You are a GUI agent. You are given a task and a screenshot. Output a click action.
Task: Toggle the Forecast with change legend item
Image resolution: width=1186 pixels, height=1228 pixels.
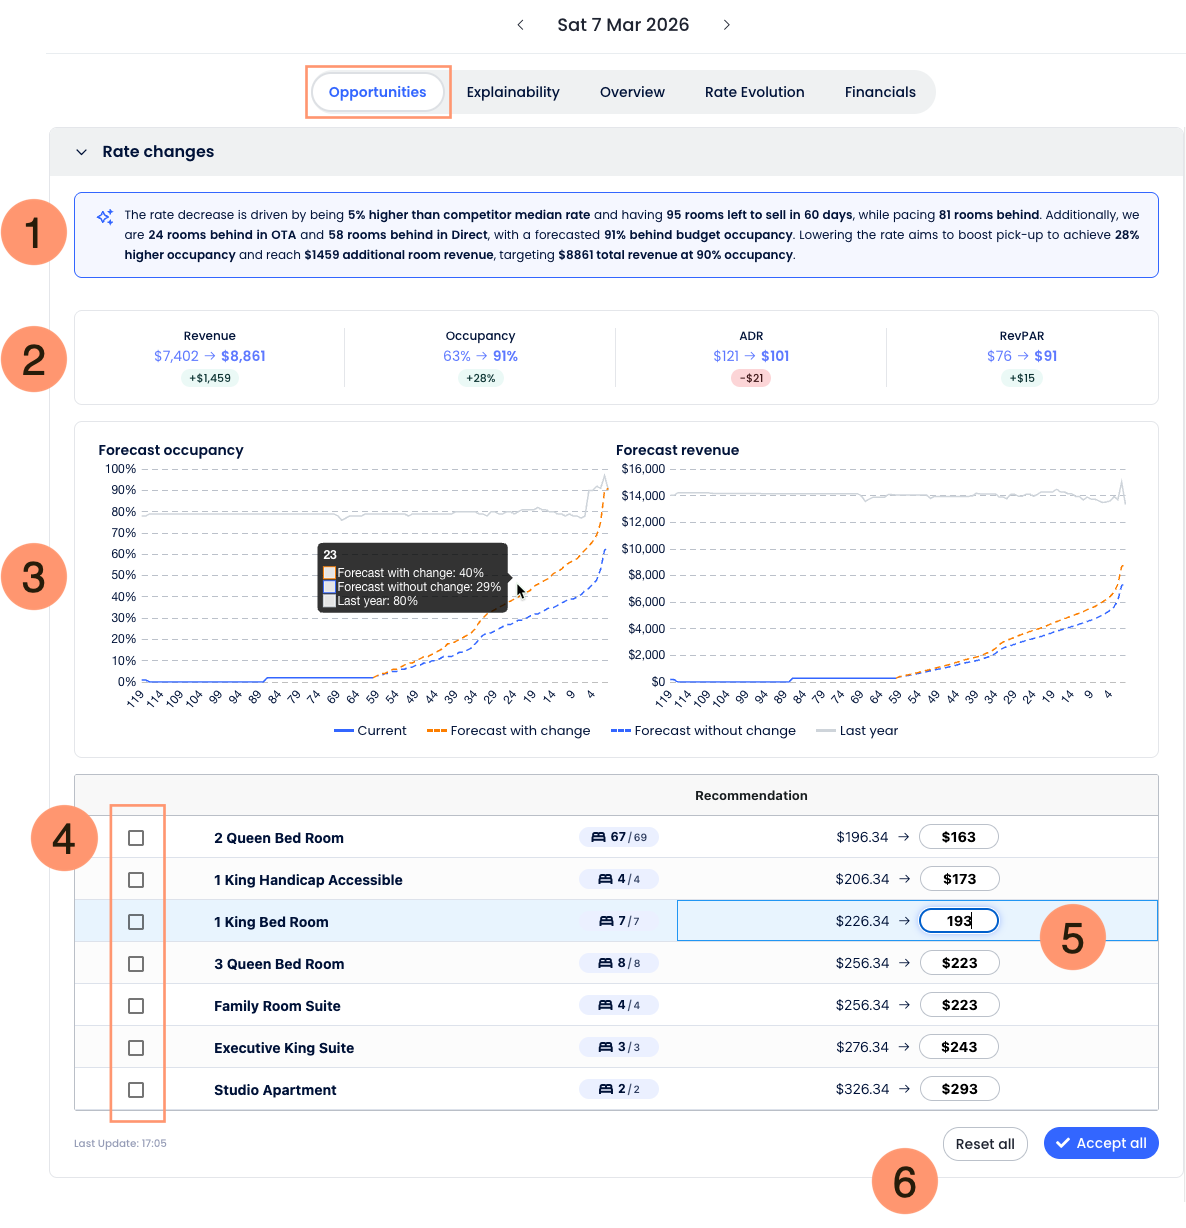pyautogui.click(x=509, y=731)
